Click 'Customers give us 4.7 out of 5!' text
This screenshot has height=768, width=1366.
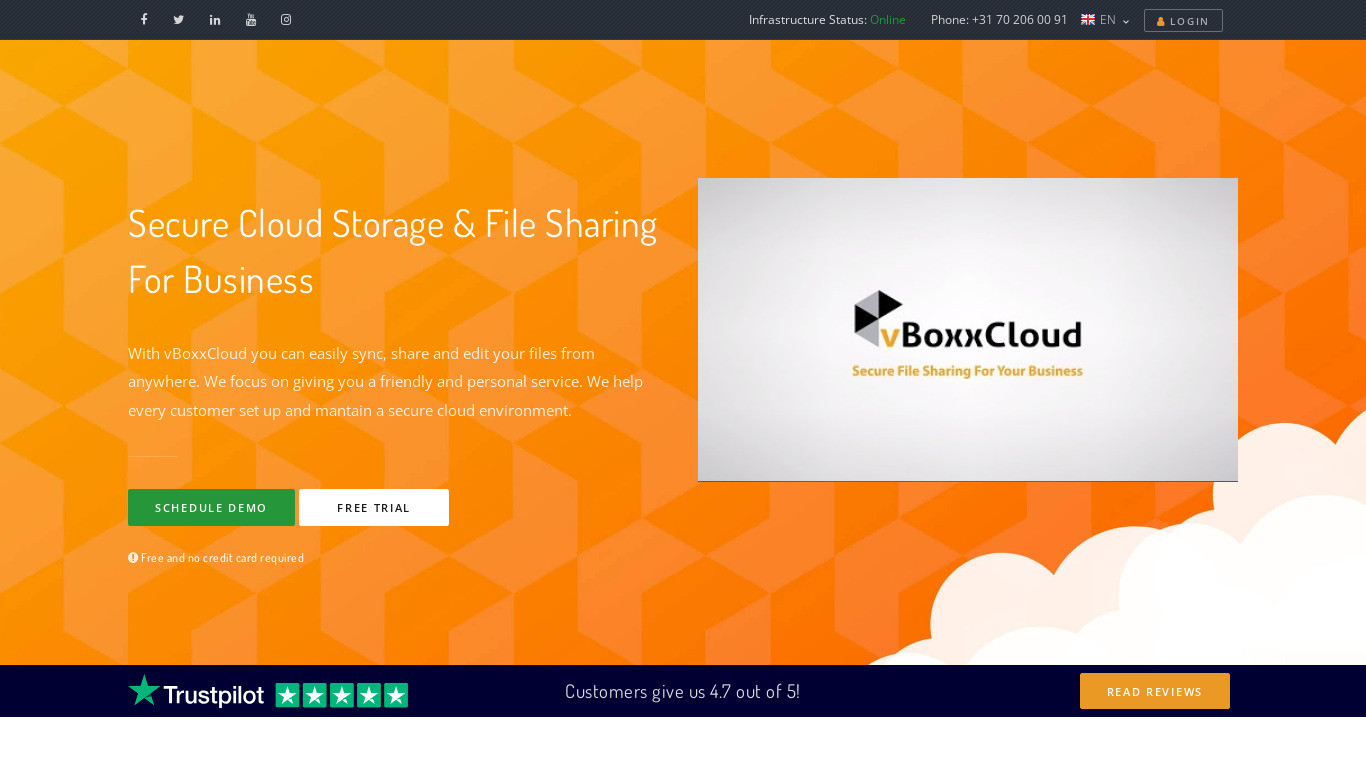683,691
